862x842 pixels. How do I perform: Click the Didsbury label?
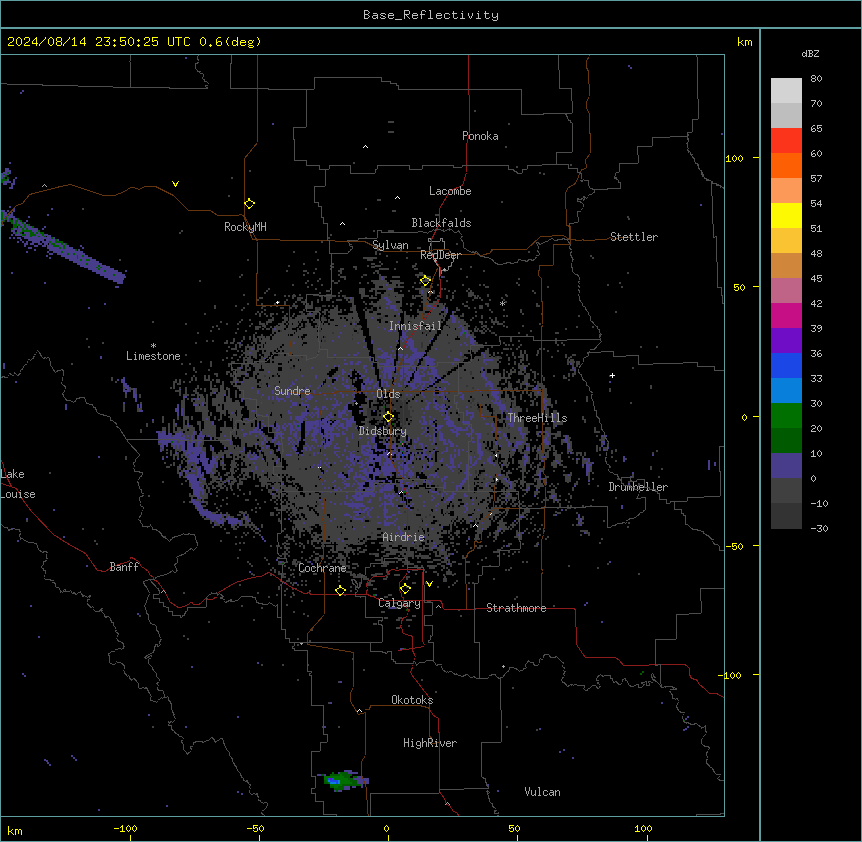(x=383, y=431)
